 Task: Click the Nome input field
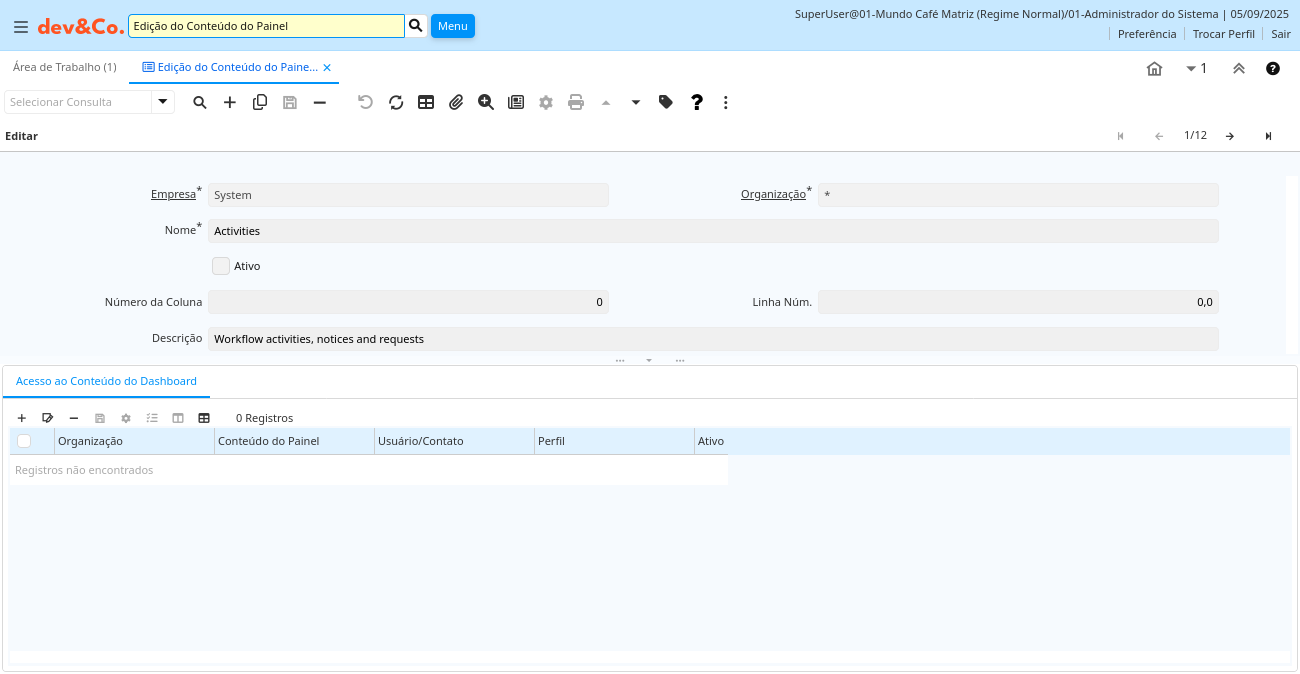coord(713,231)
